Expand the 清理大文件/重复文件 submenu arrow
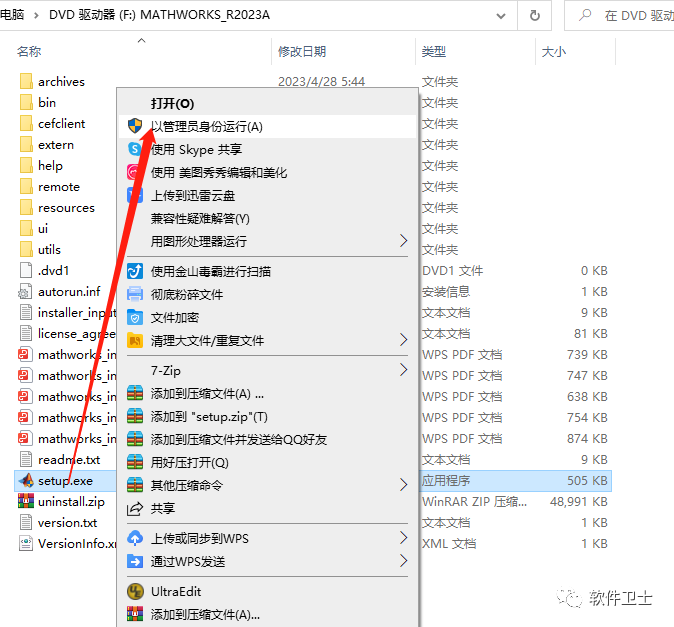Screen dimensions: 674x627 click(403, 340)
